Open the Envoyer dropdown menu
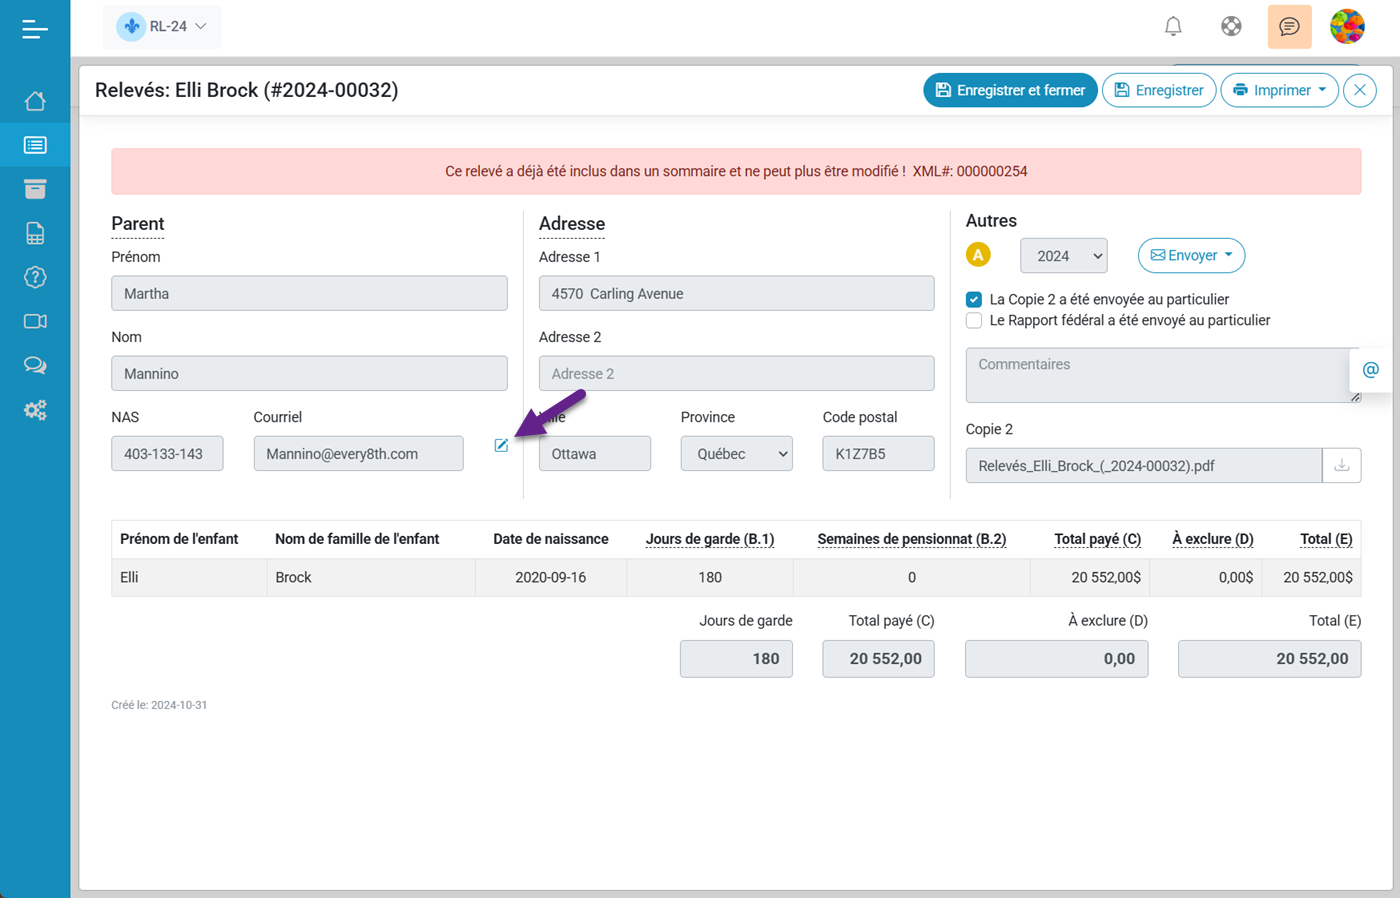The image size is (1400, 898). [1191, 255]
